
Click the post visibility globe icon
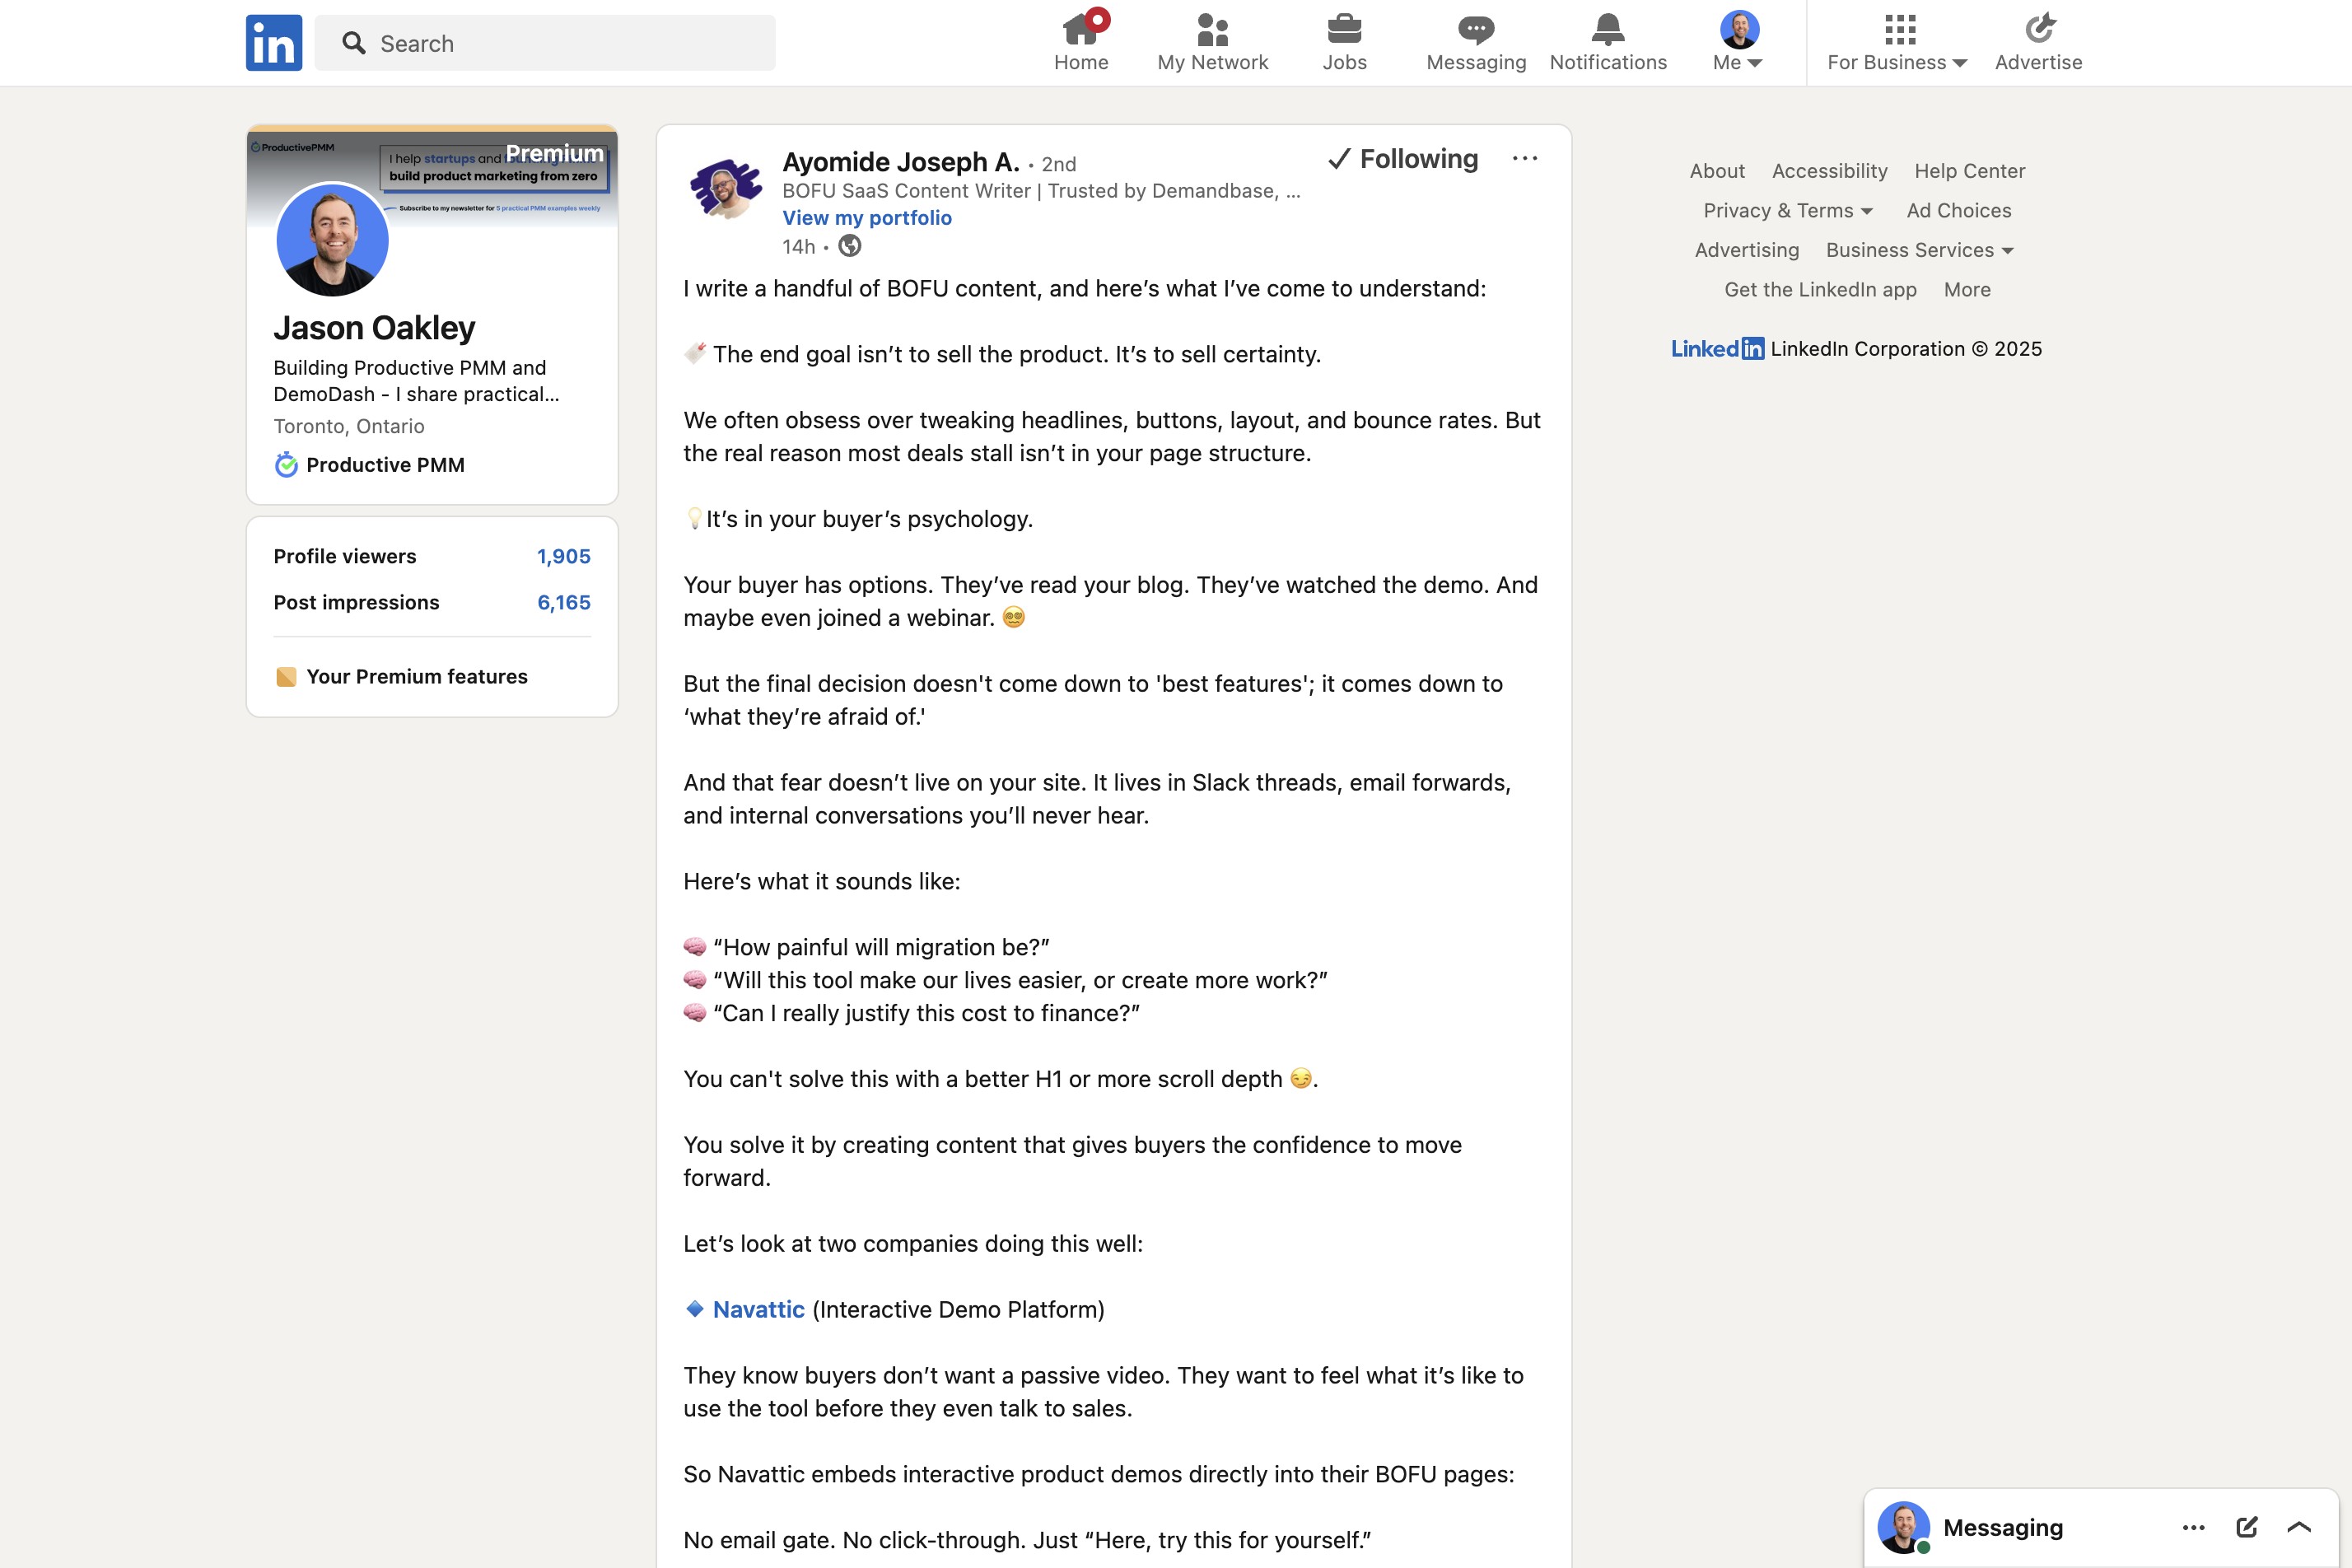pyautogui.click(x=850, y=246)
